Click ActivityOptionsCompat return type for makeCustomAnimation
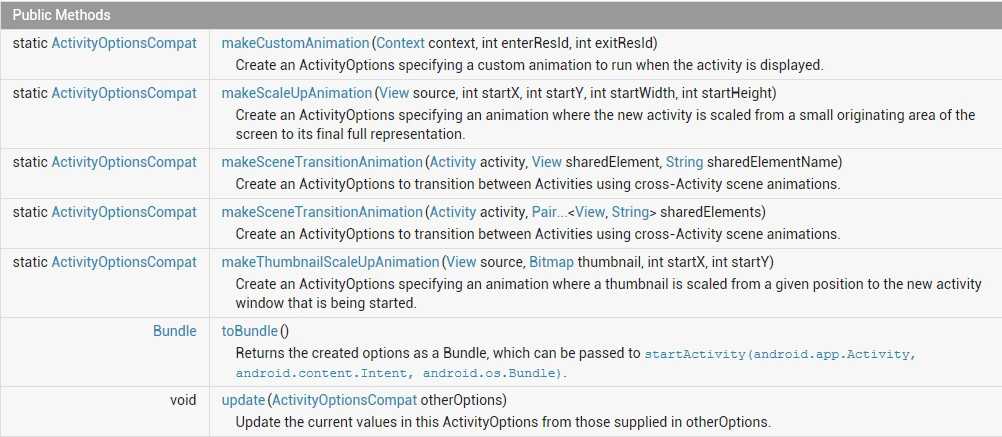 (124, 44)
